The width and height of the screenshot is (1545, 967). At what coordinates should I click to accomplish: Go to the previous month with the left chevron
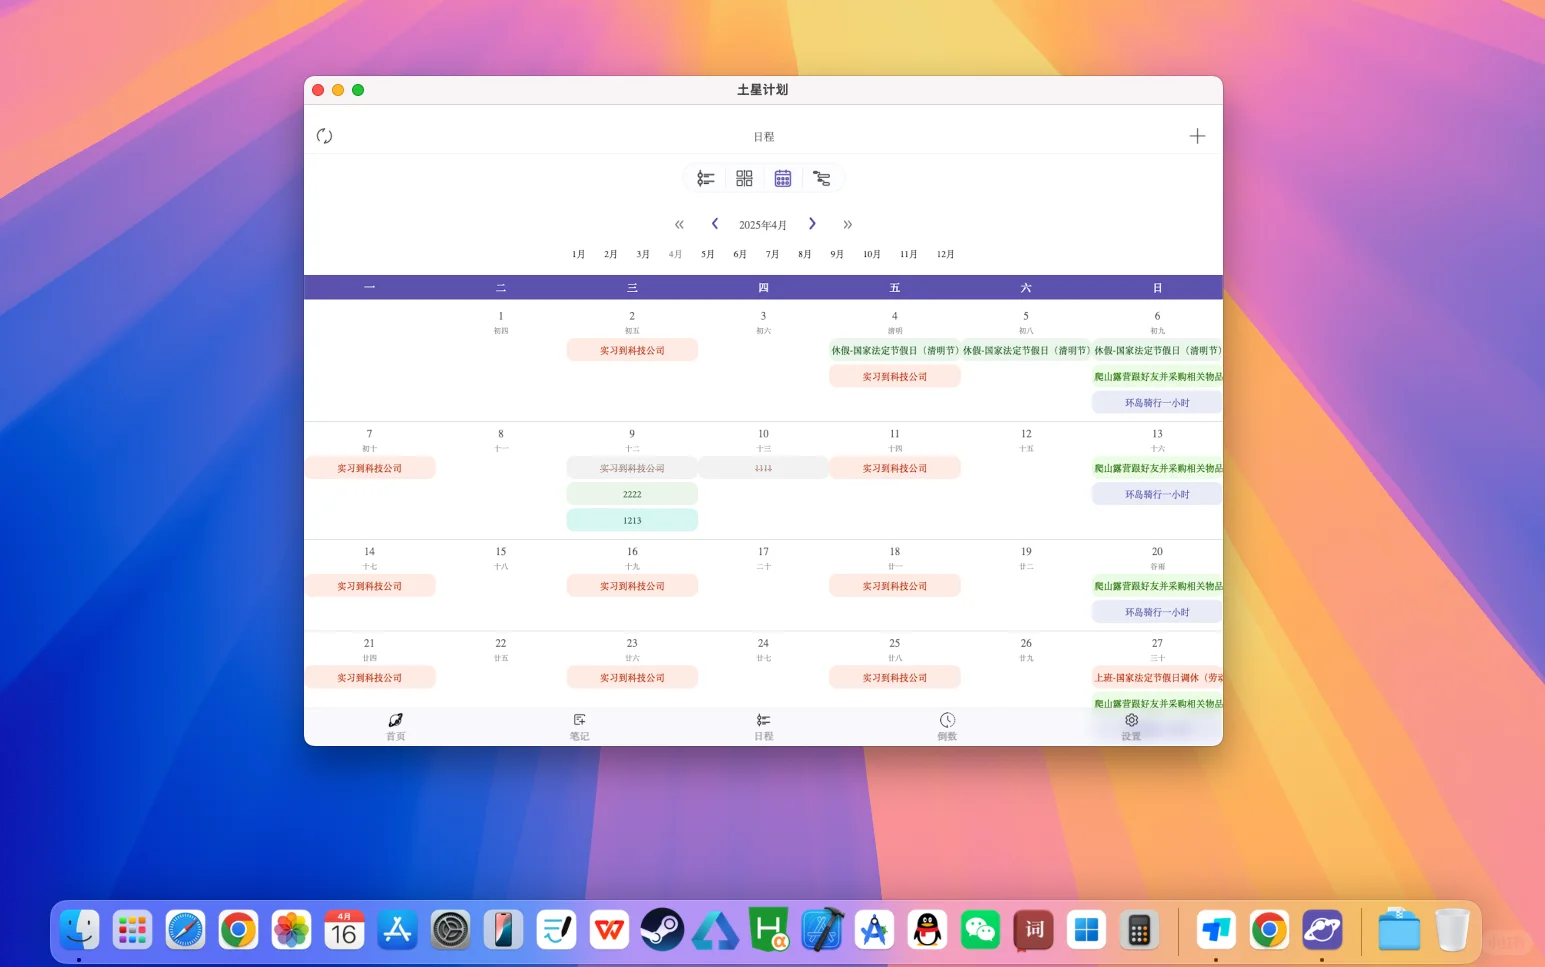714,224
